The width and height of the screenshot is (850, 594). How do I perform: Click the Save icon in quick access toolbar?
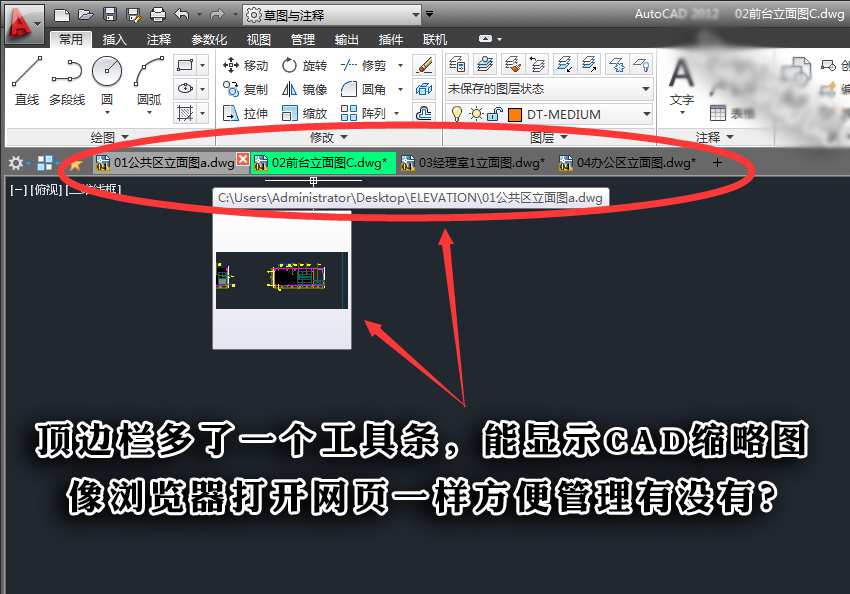click(x=109, y=15)
